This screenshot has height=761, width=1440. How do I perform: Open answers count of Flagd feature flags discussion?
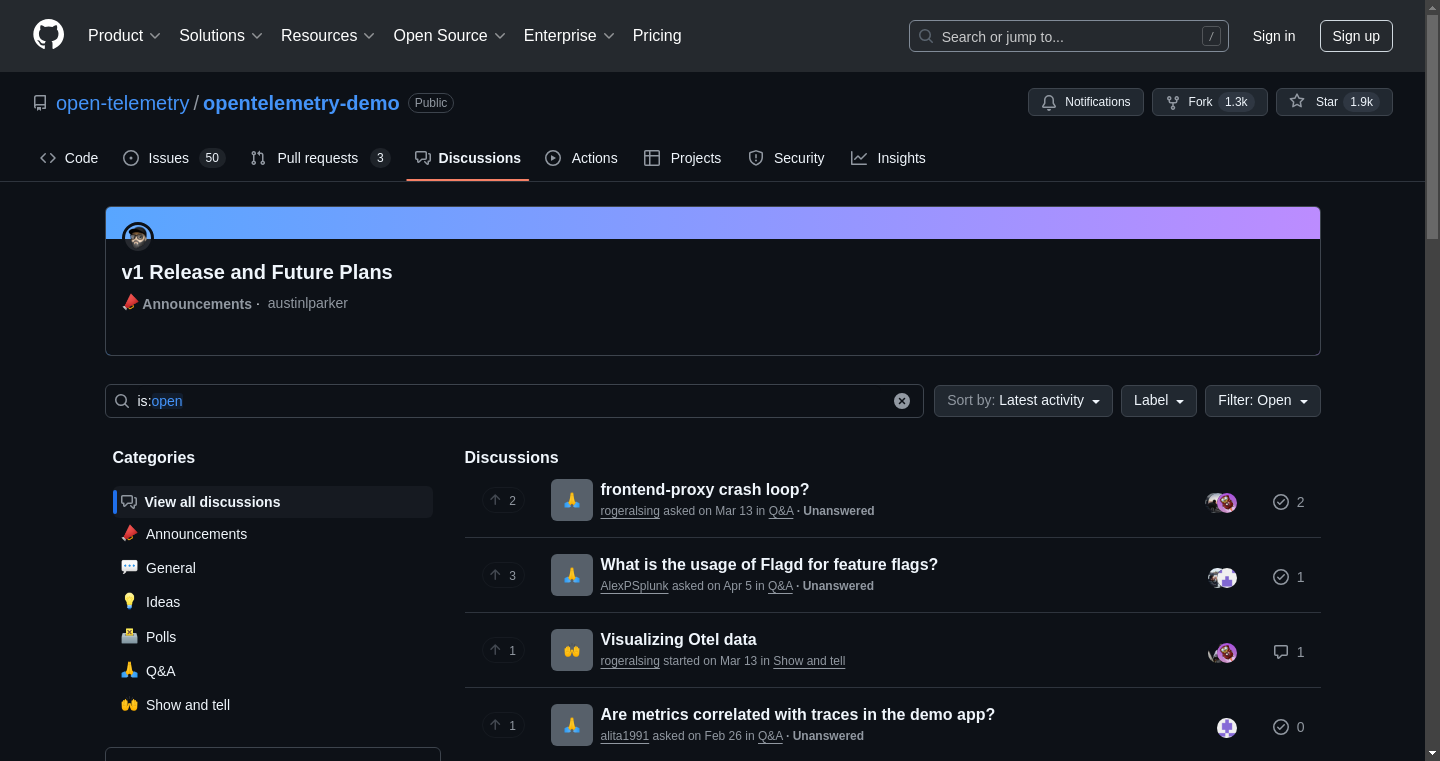[x=1288, y=577]
